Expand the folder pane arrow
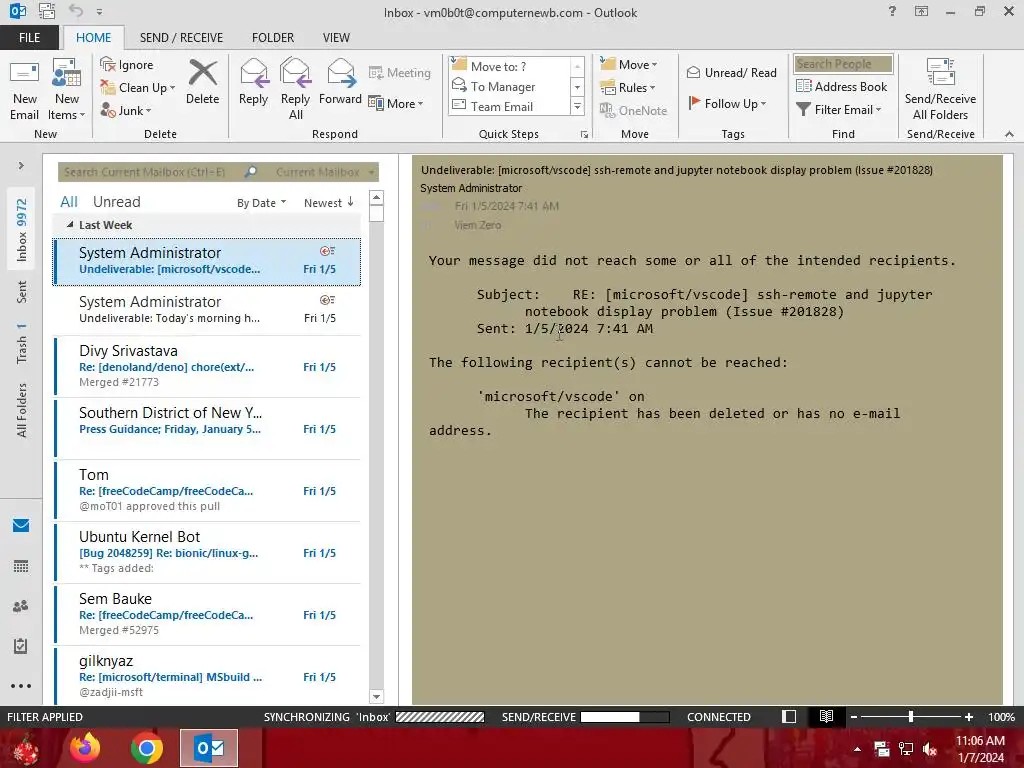Viewport: 1024px width, 768px height. [x=21, y=165]
